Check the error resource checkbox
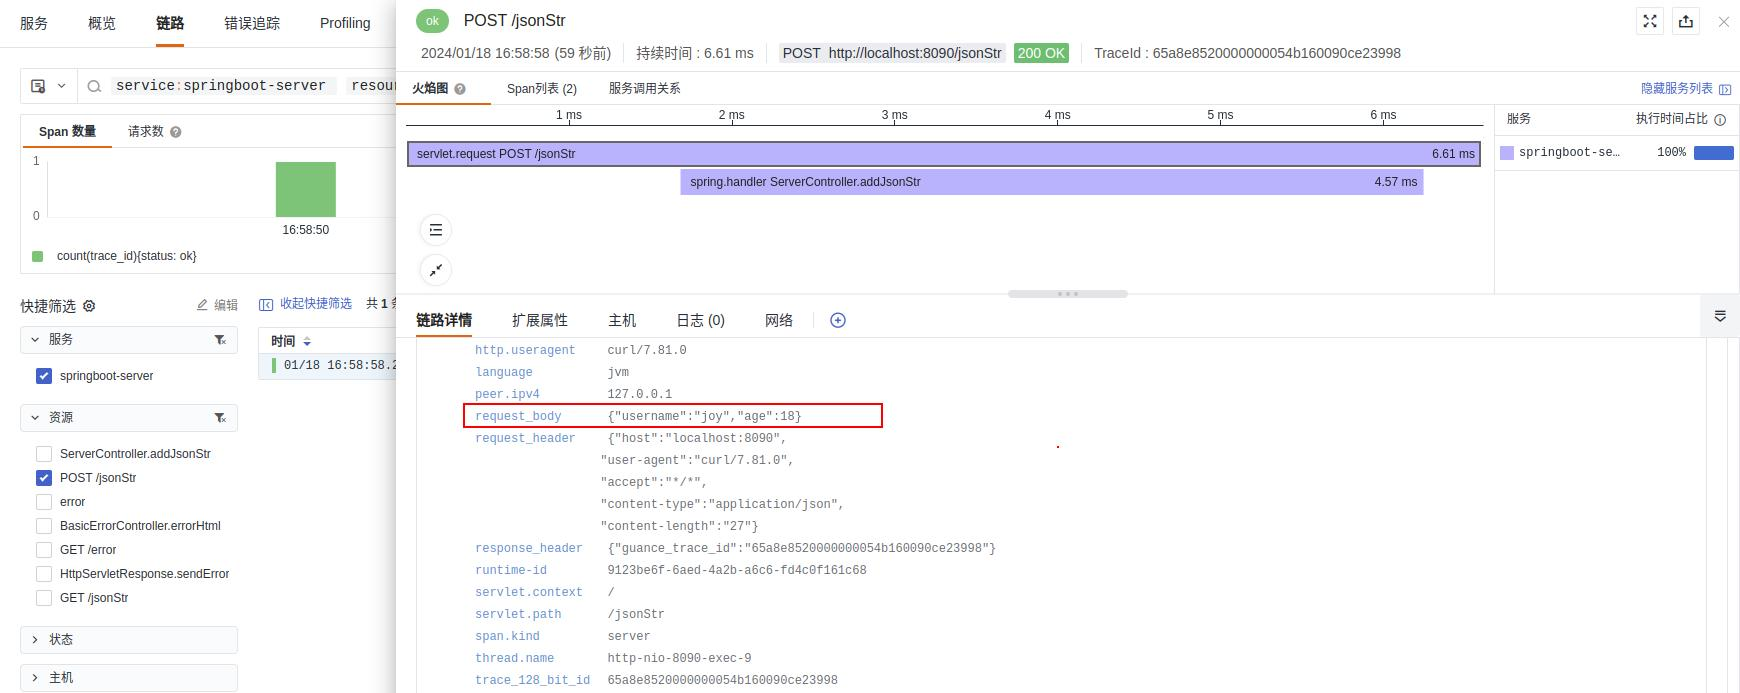Screen dimensions: 1740x693 44,502
